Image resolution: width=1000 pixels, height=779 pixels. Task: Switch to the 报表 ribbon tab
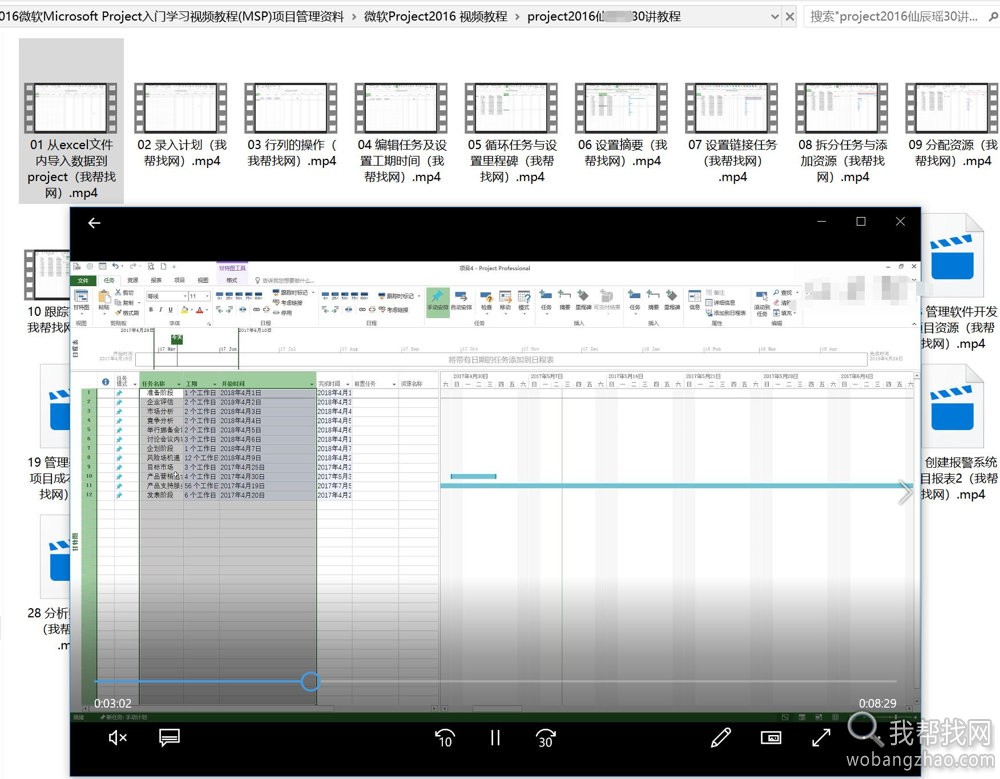[156, 280]
